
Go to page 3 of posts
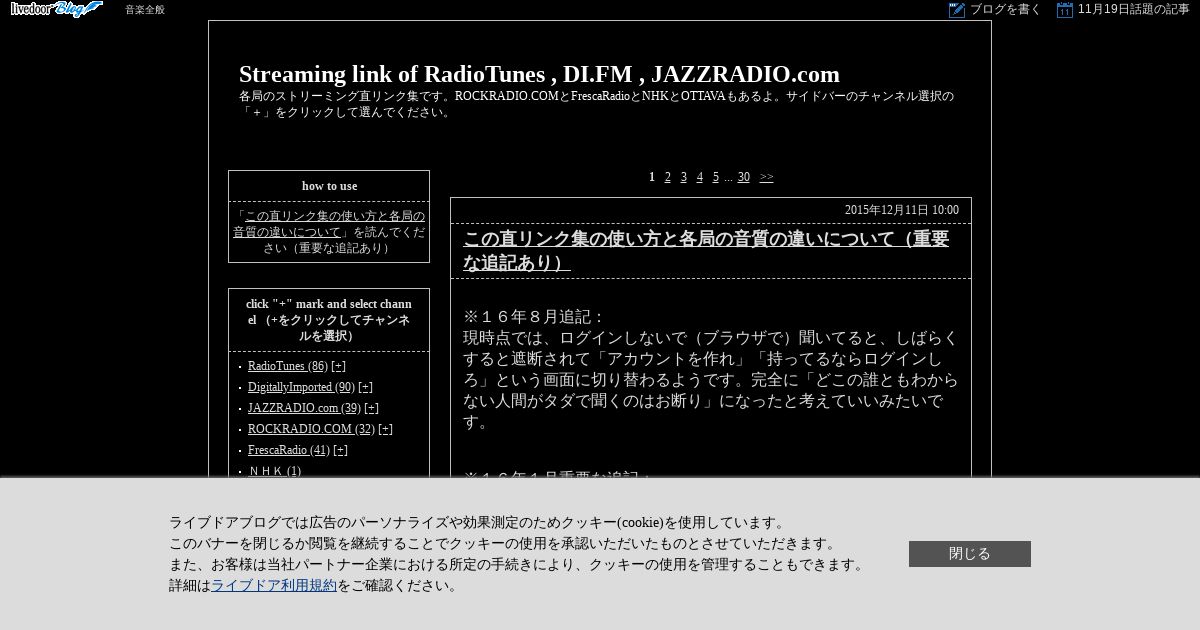684,177
